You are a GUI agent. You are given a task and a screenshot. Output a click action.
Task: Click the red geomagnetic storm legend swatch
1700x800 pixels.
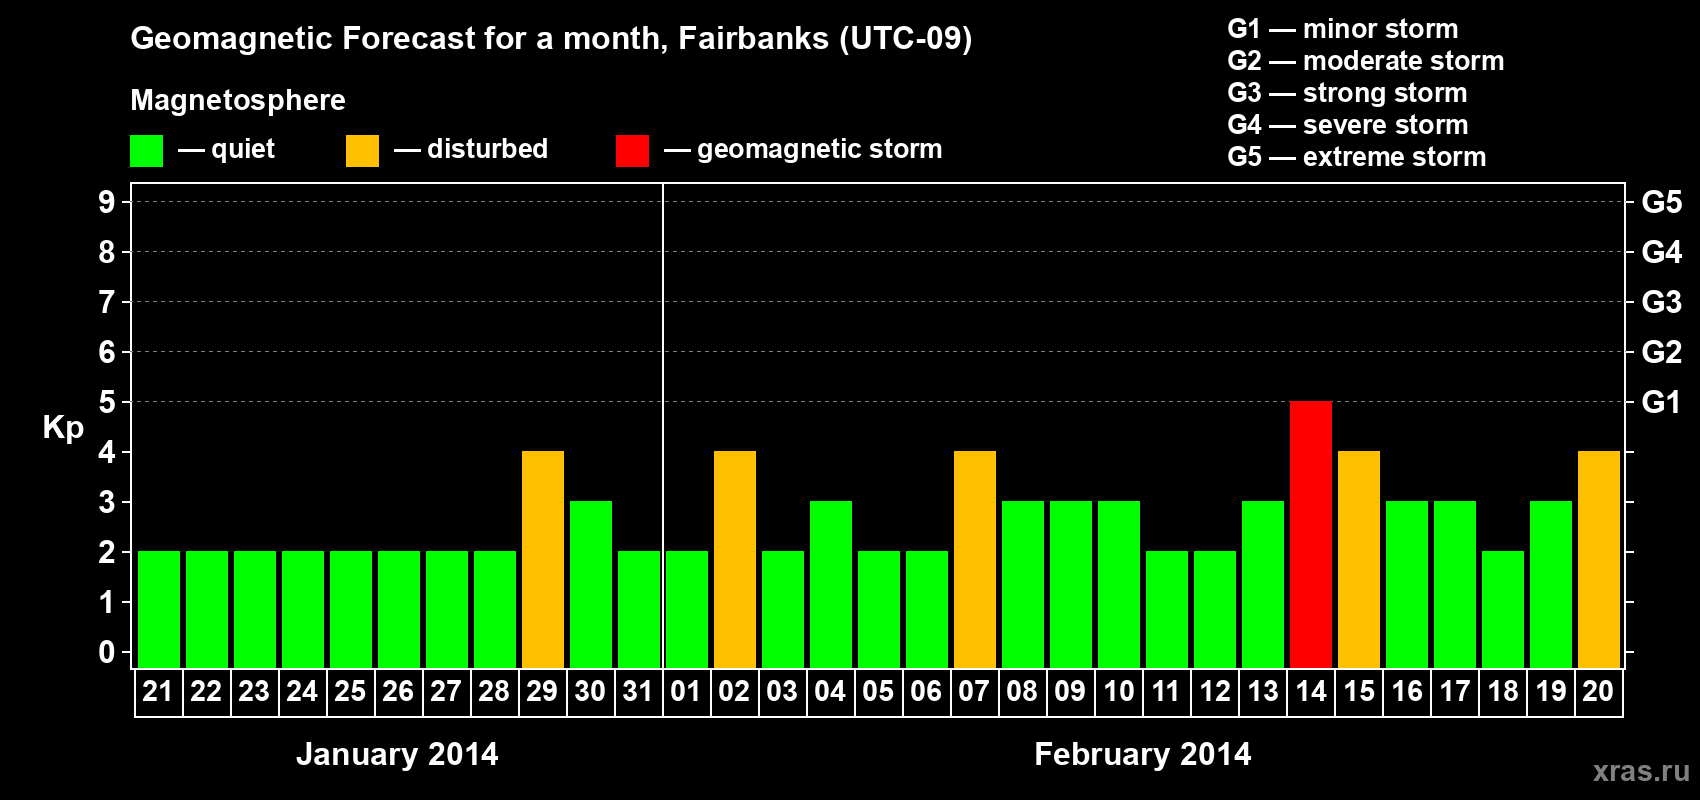tap(633, 151)
